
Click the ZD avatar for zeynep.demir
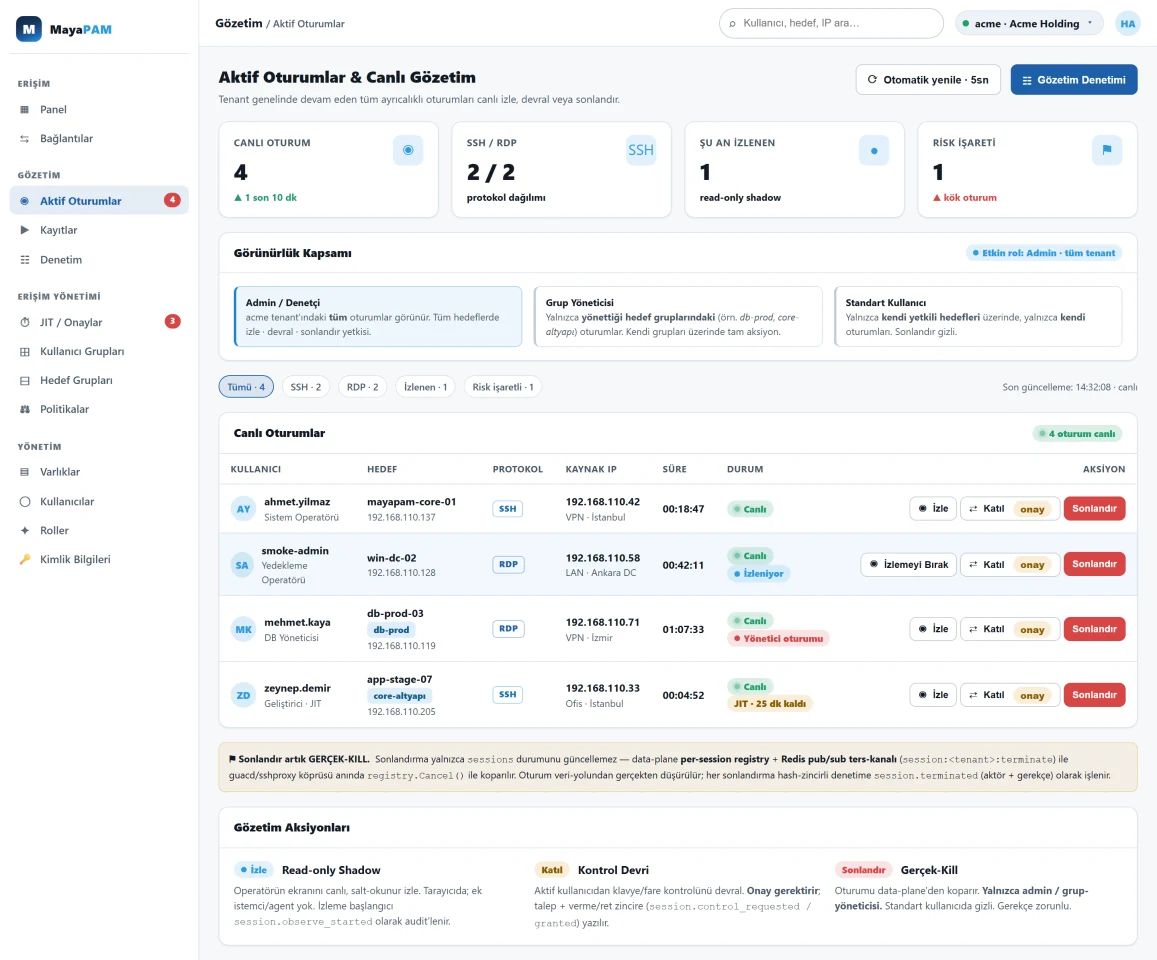tap(244, 695)
